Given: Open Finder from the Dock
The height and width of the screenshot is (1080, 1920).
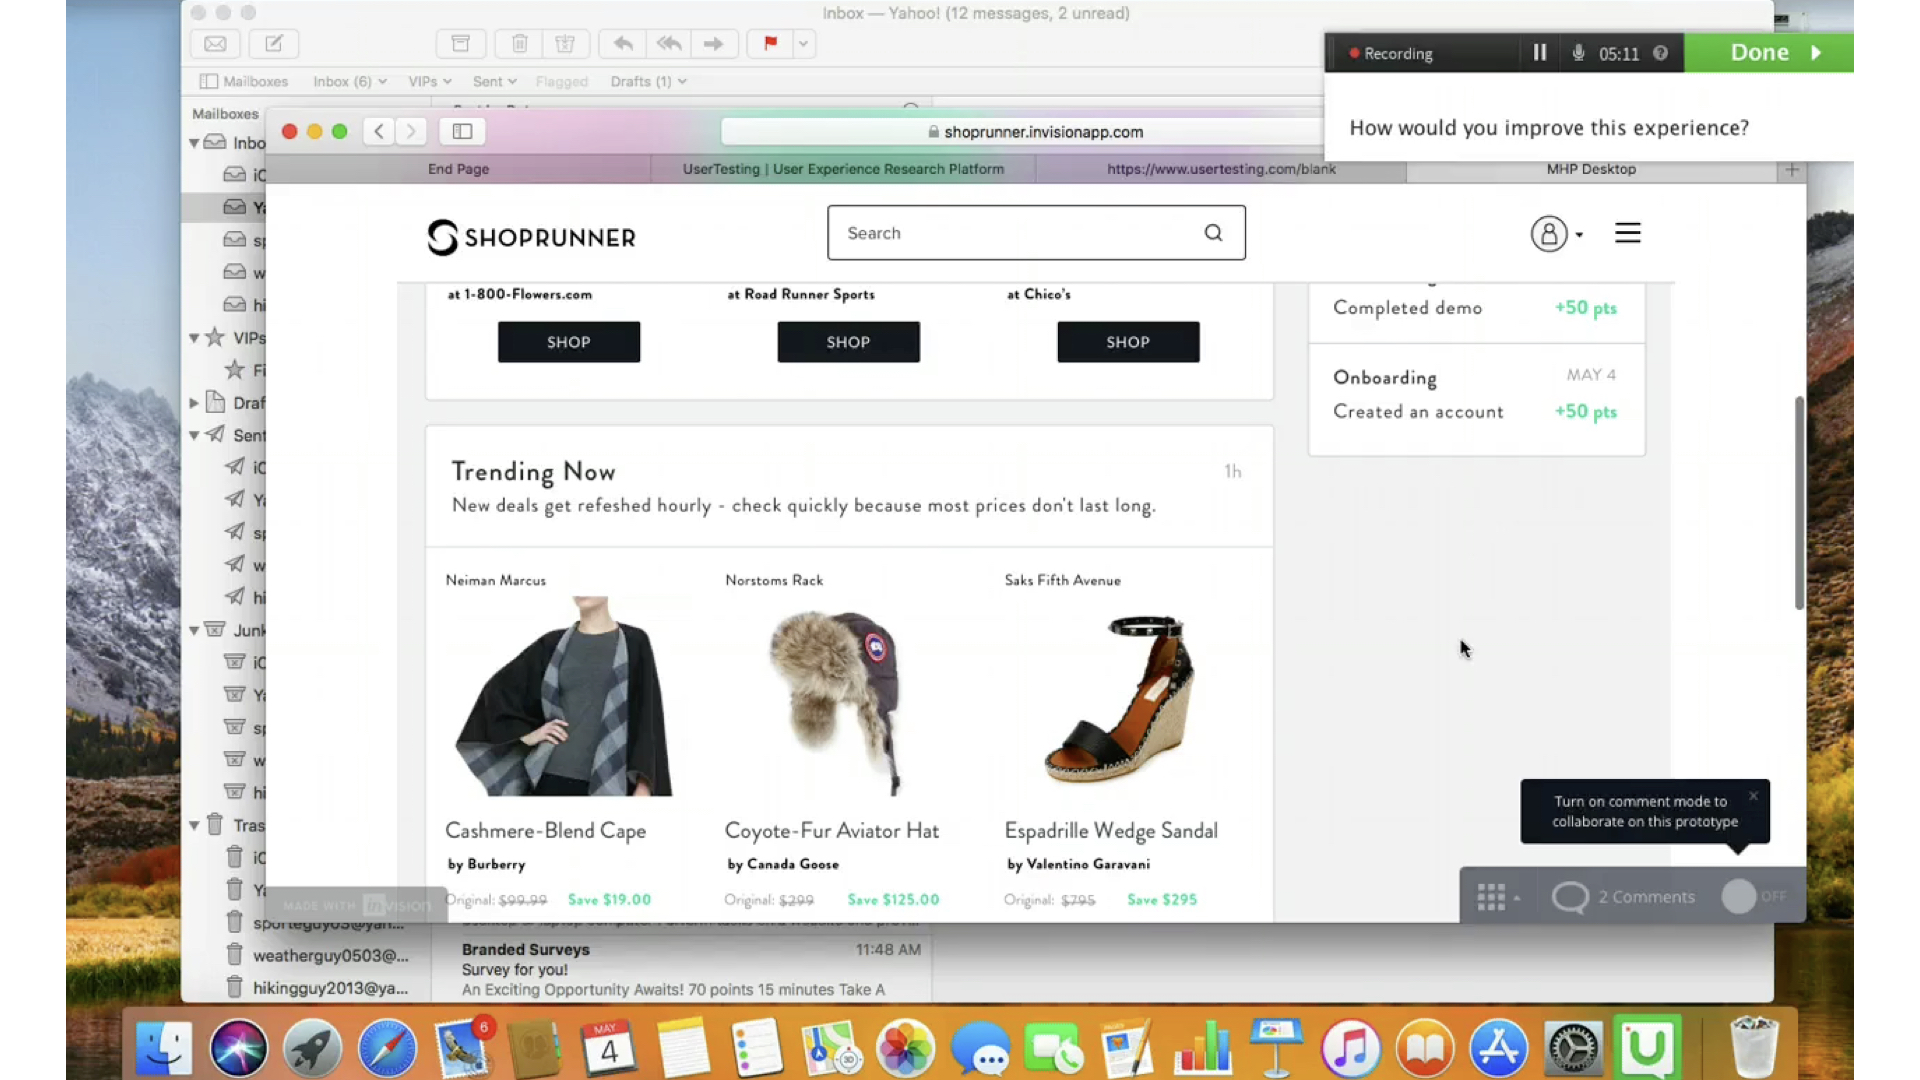Looking at the screenshot, I should [164, 1048].
